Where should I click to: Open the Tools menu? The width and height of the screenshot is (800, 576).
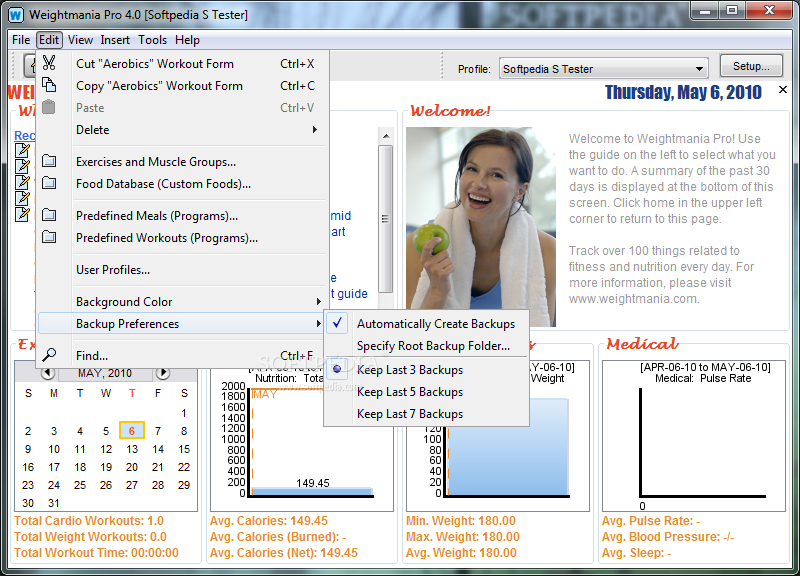click(x=152, y=40)
